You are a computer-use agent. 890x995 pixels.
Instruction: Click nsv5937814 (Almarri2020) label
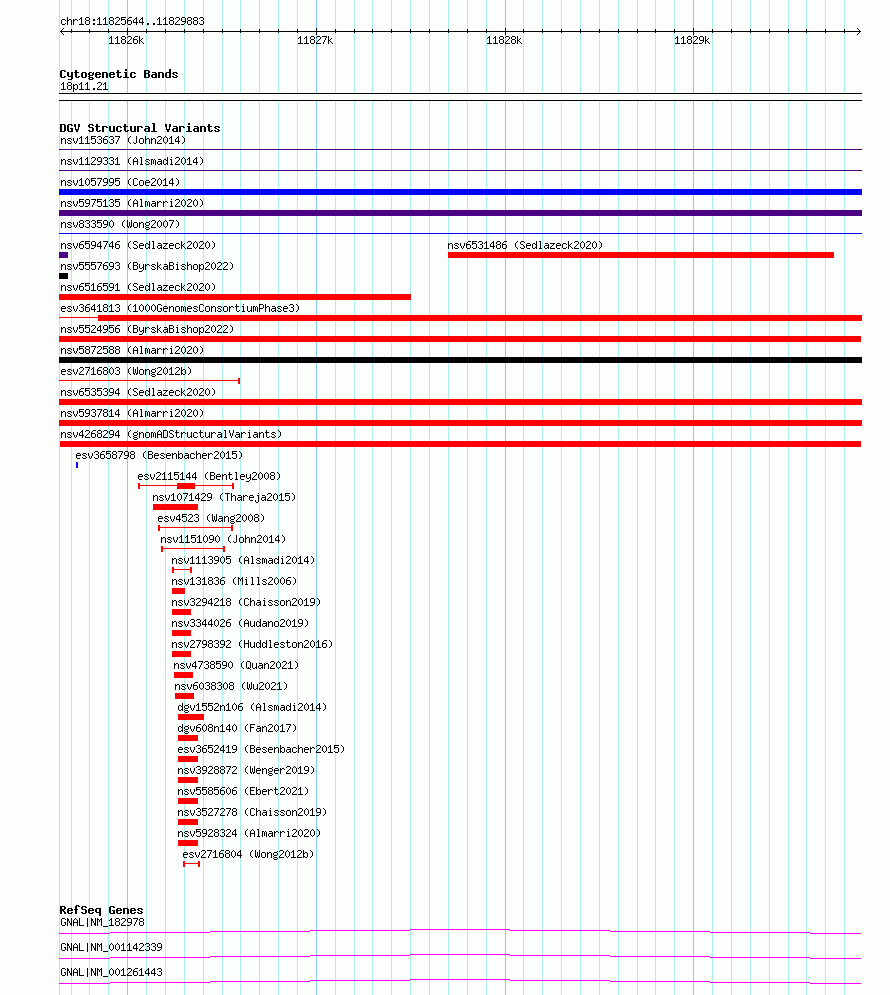tap(132, 413)
